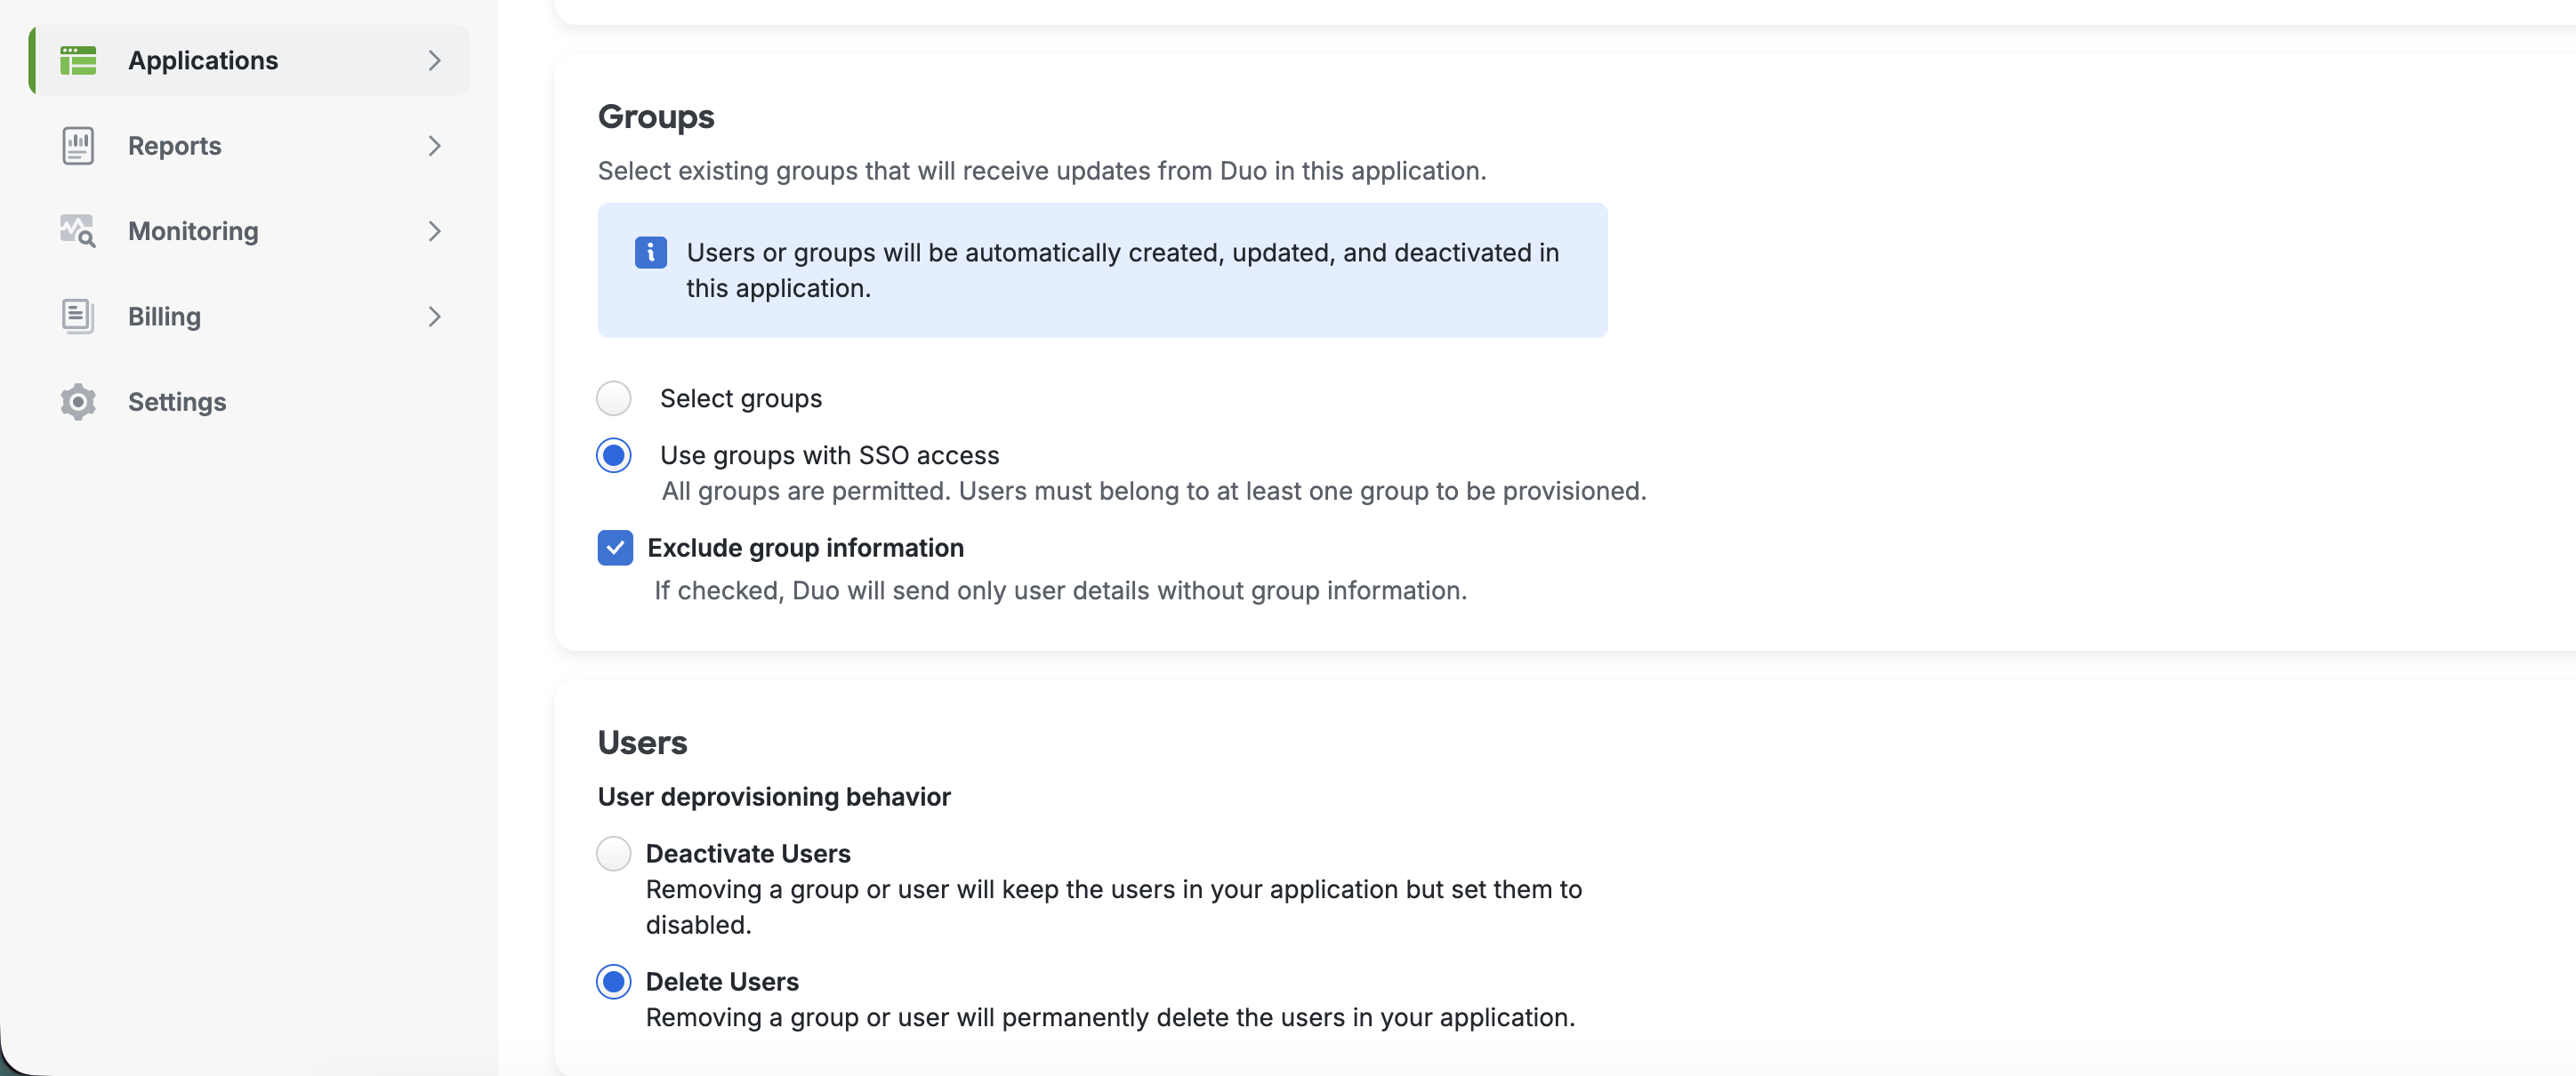Click the Users section heading

tap(642, 743)
